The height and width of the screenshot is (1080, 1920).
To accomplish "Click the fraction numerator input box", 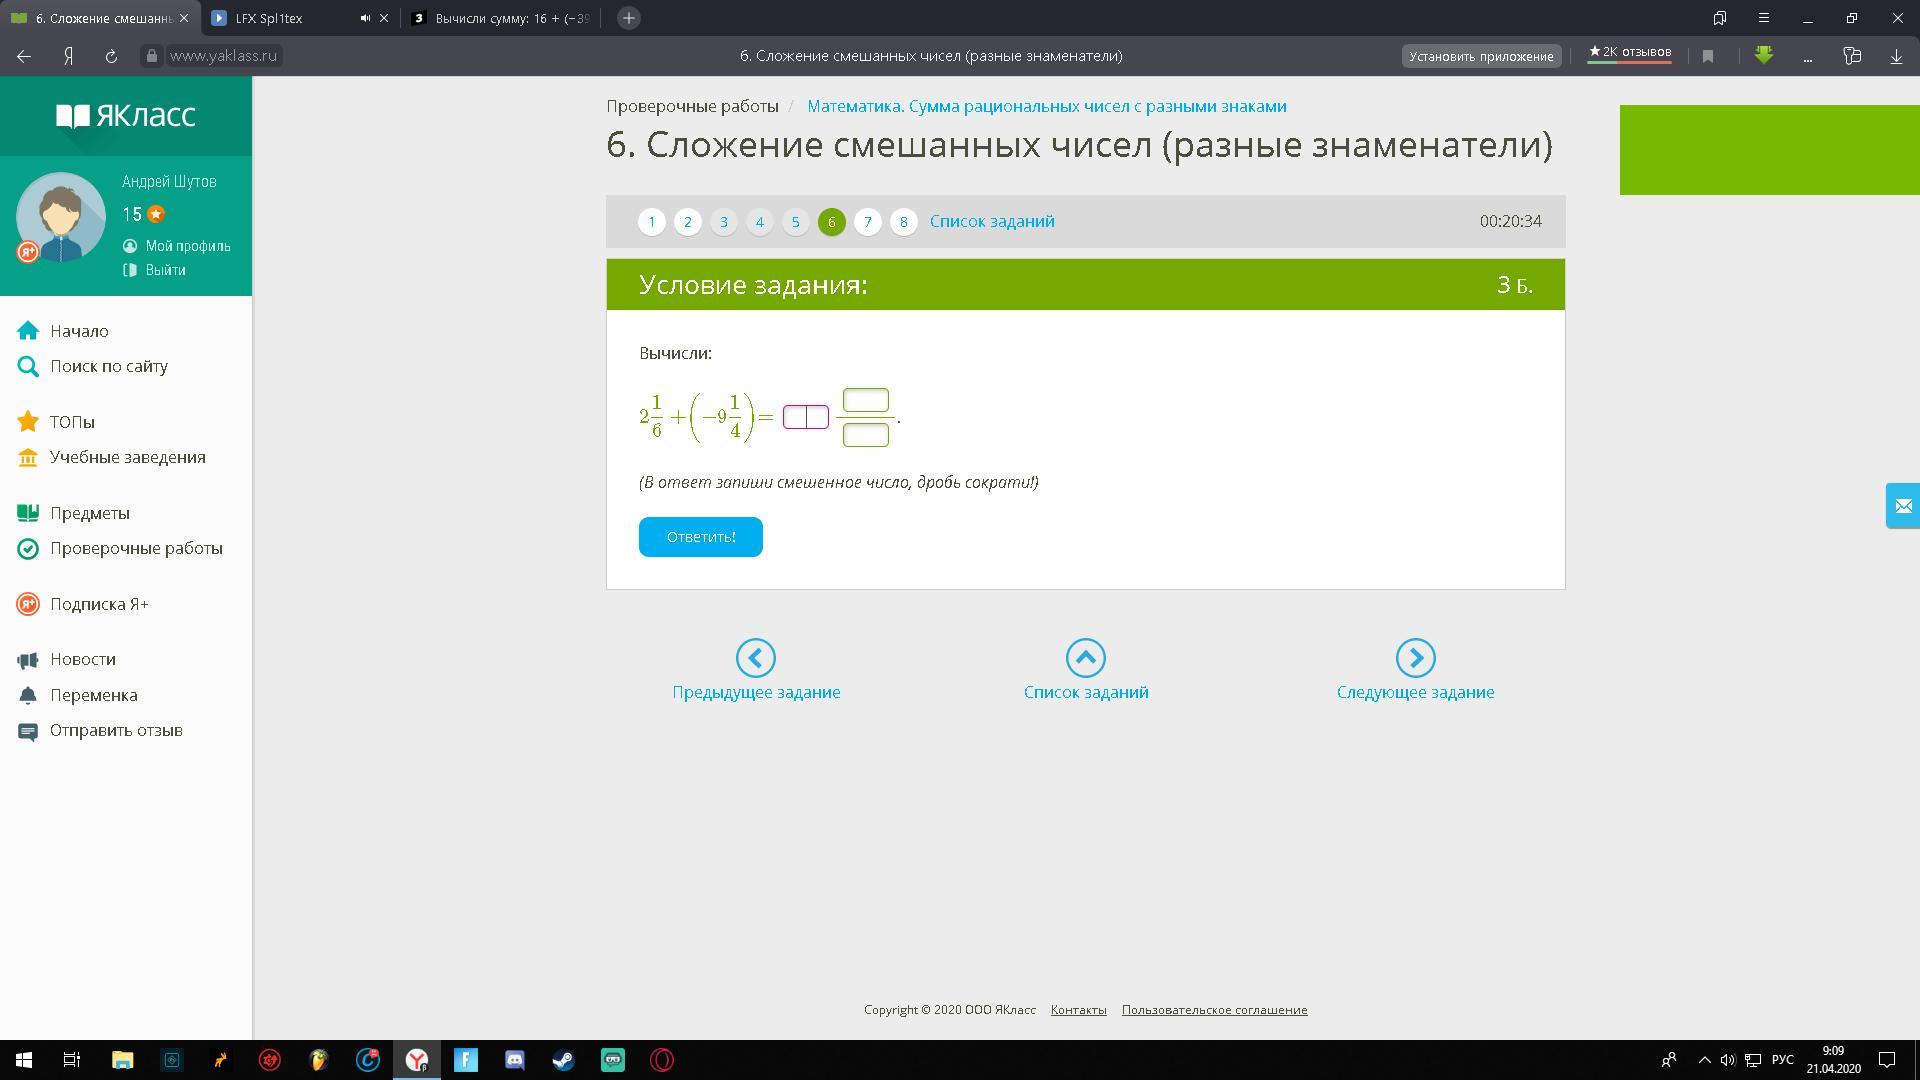I will pyautogui.click(x=865, y=400).
